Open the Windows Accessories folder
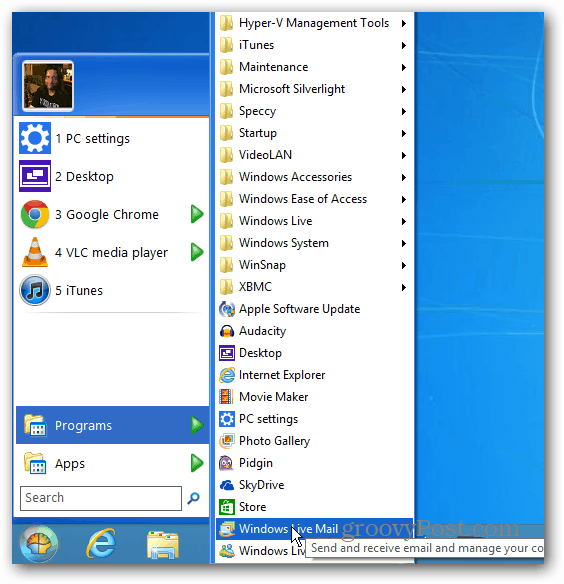The width and height of the screenshot is (564, 584). pos(314,177)
